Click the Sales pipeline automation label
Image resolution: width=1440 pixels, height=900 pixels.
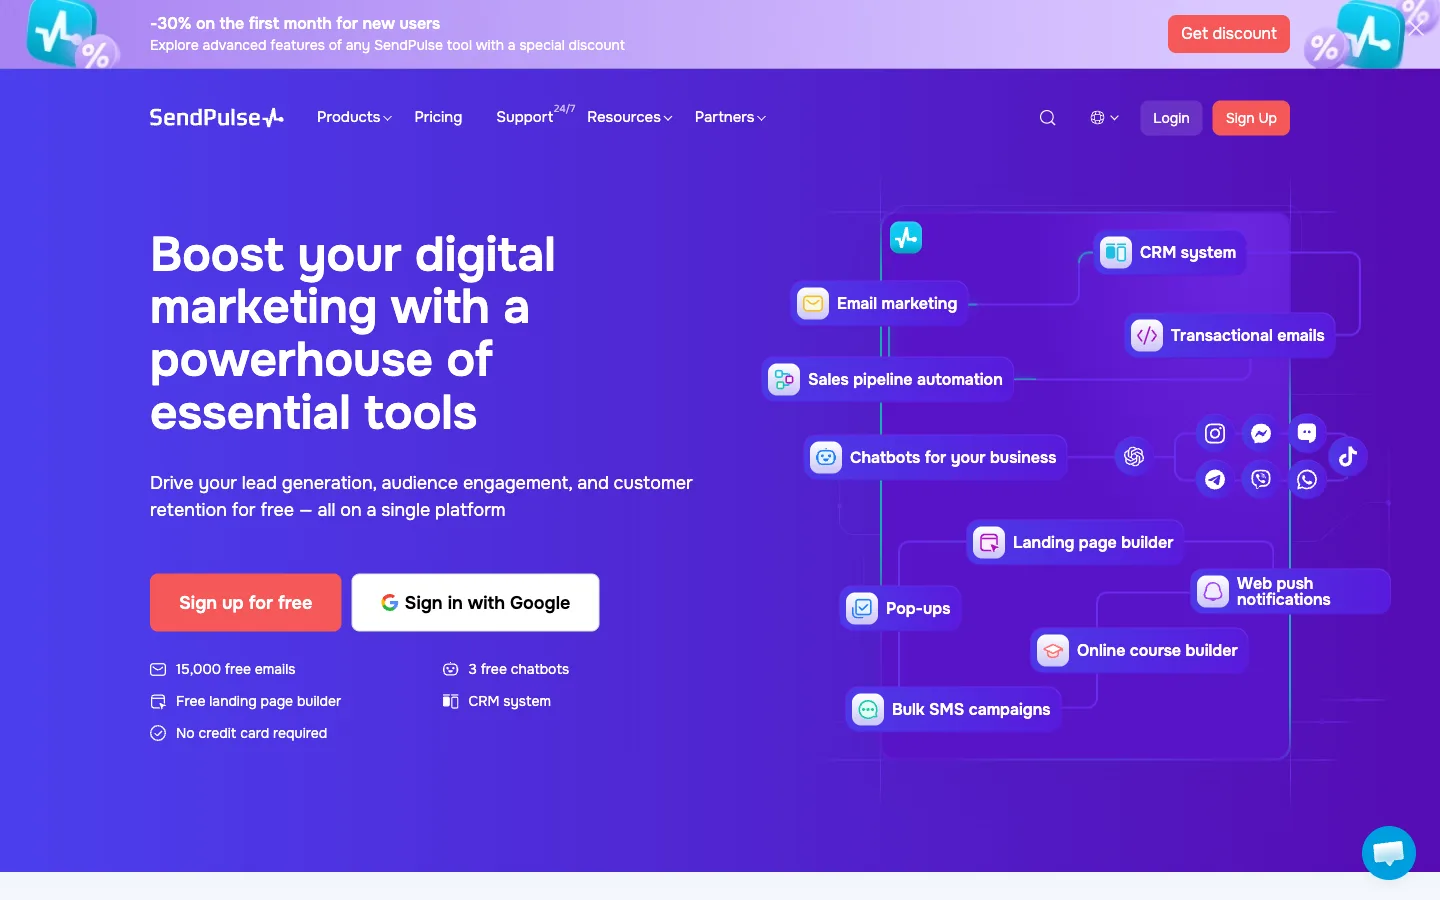pyautogui.click(x=905, y=380)
